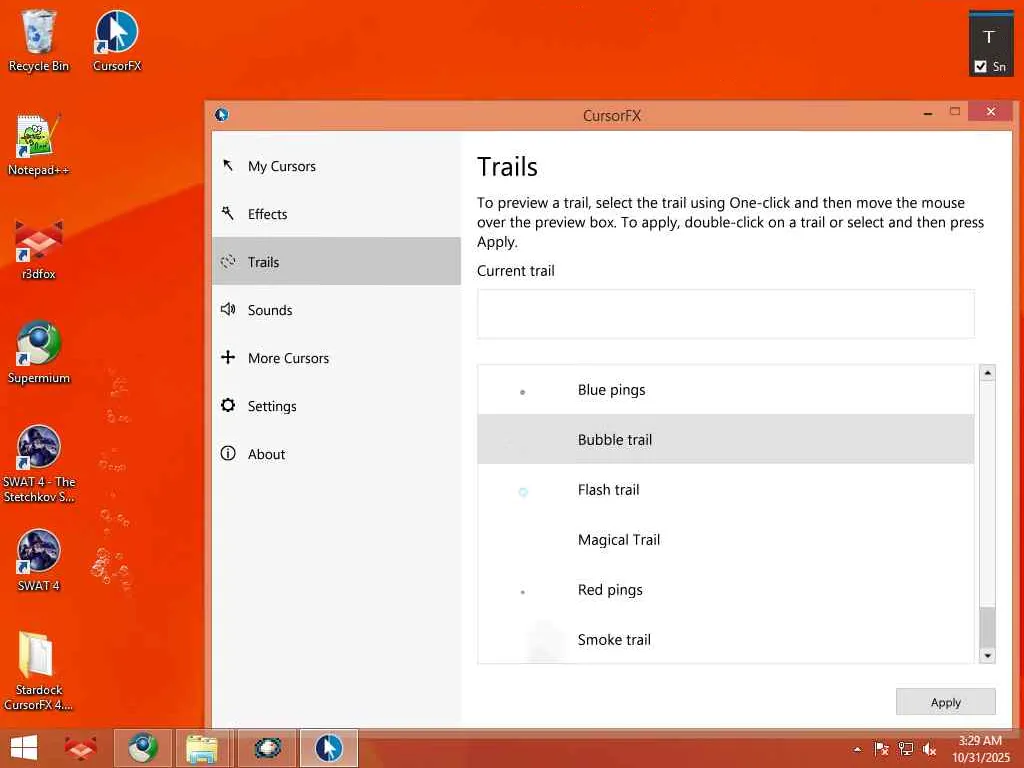Minimize the CursorFX window
Image resolution: width=1024 pixels, height=768 pixels.
(927, 112)
